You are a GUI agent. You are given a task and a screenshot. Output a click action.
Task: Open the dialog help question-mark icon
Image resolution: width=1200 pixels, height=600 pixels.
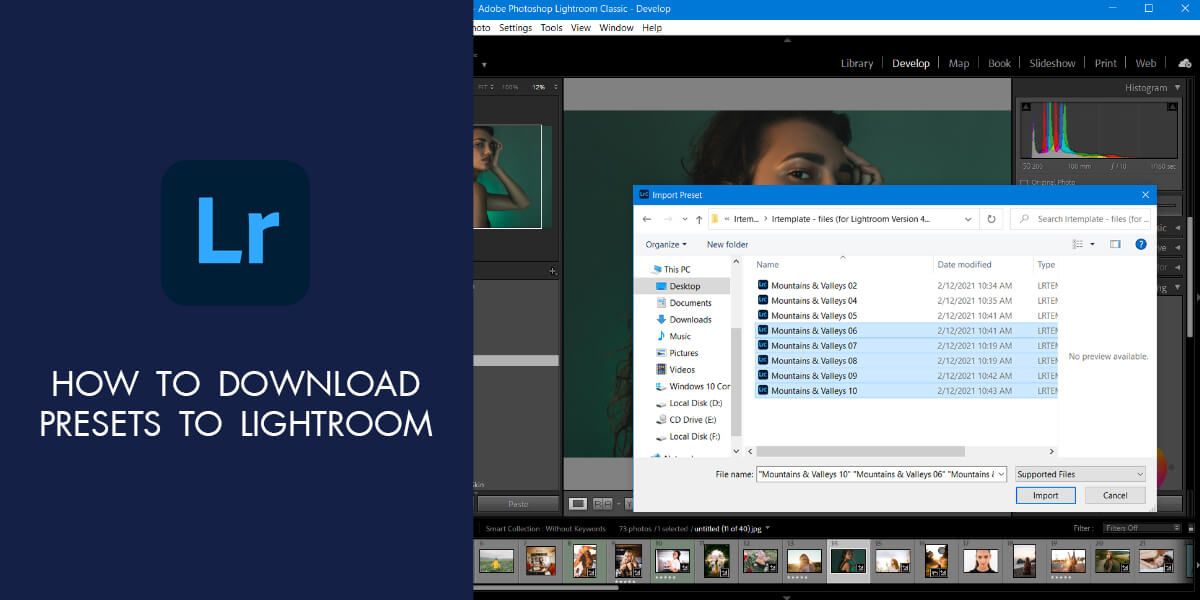click(1141, 244)
